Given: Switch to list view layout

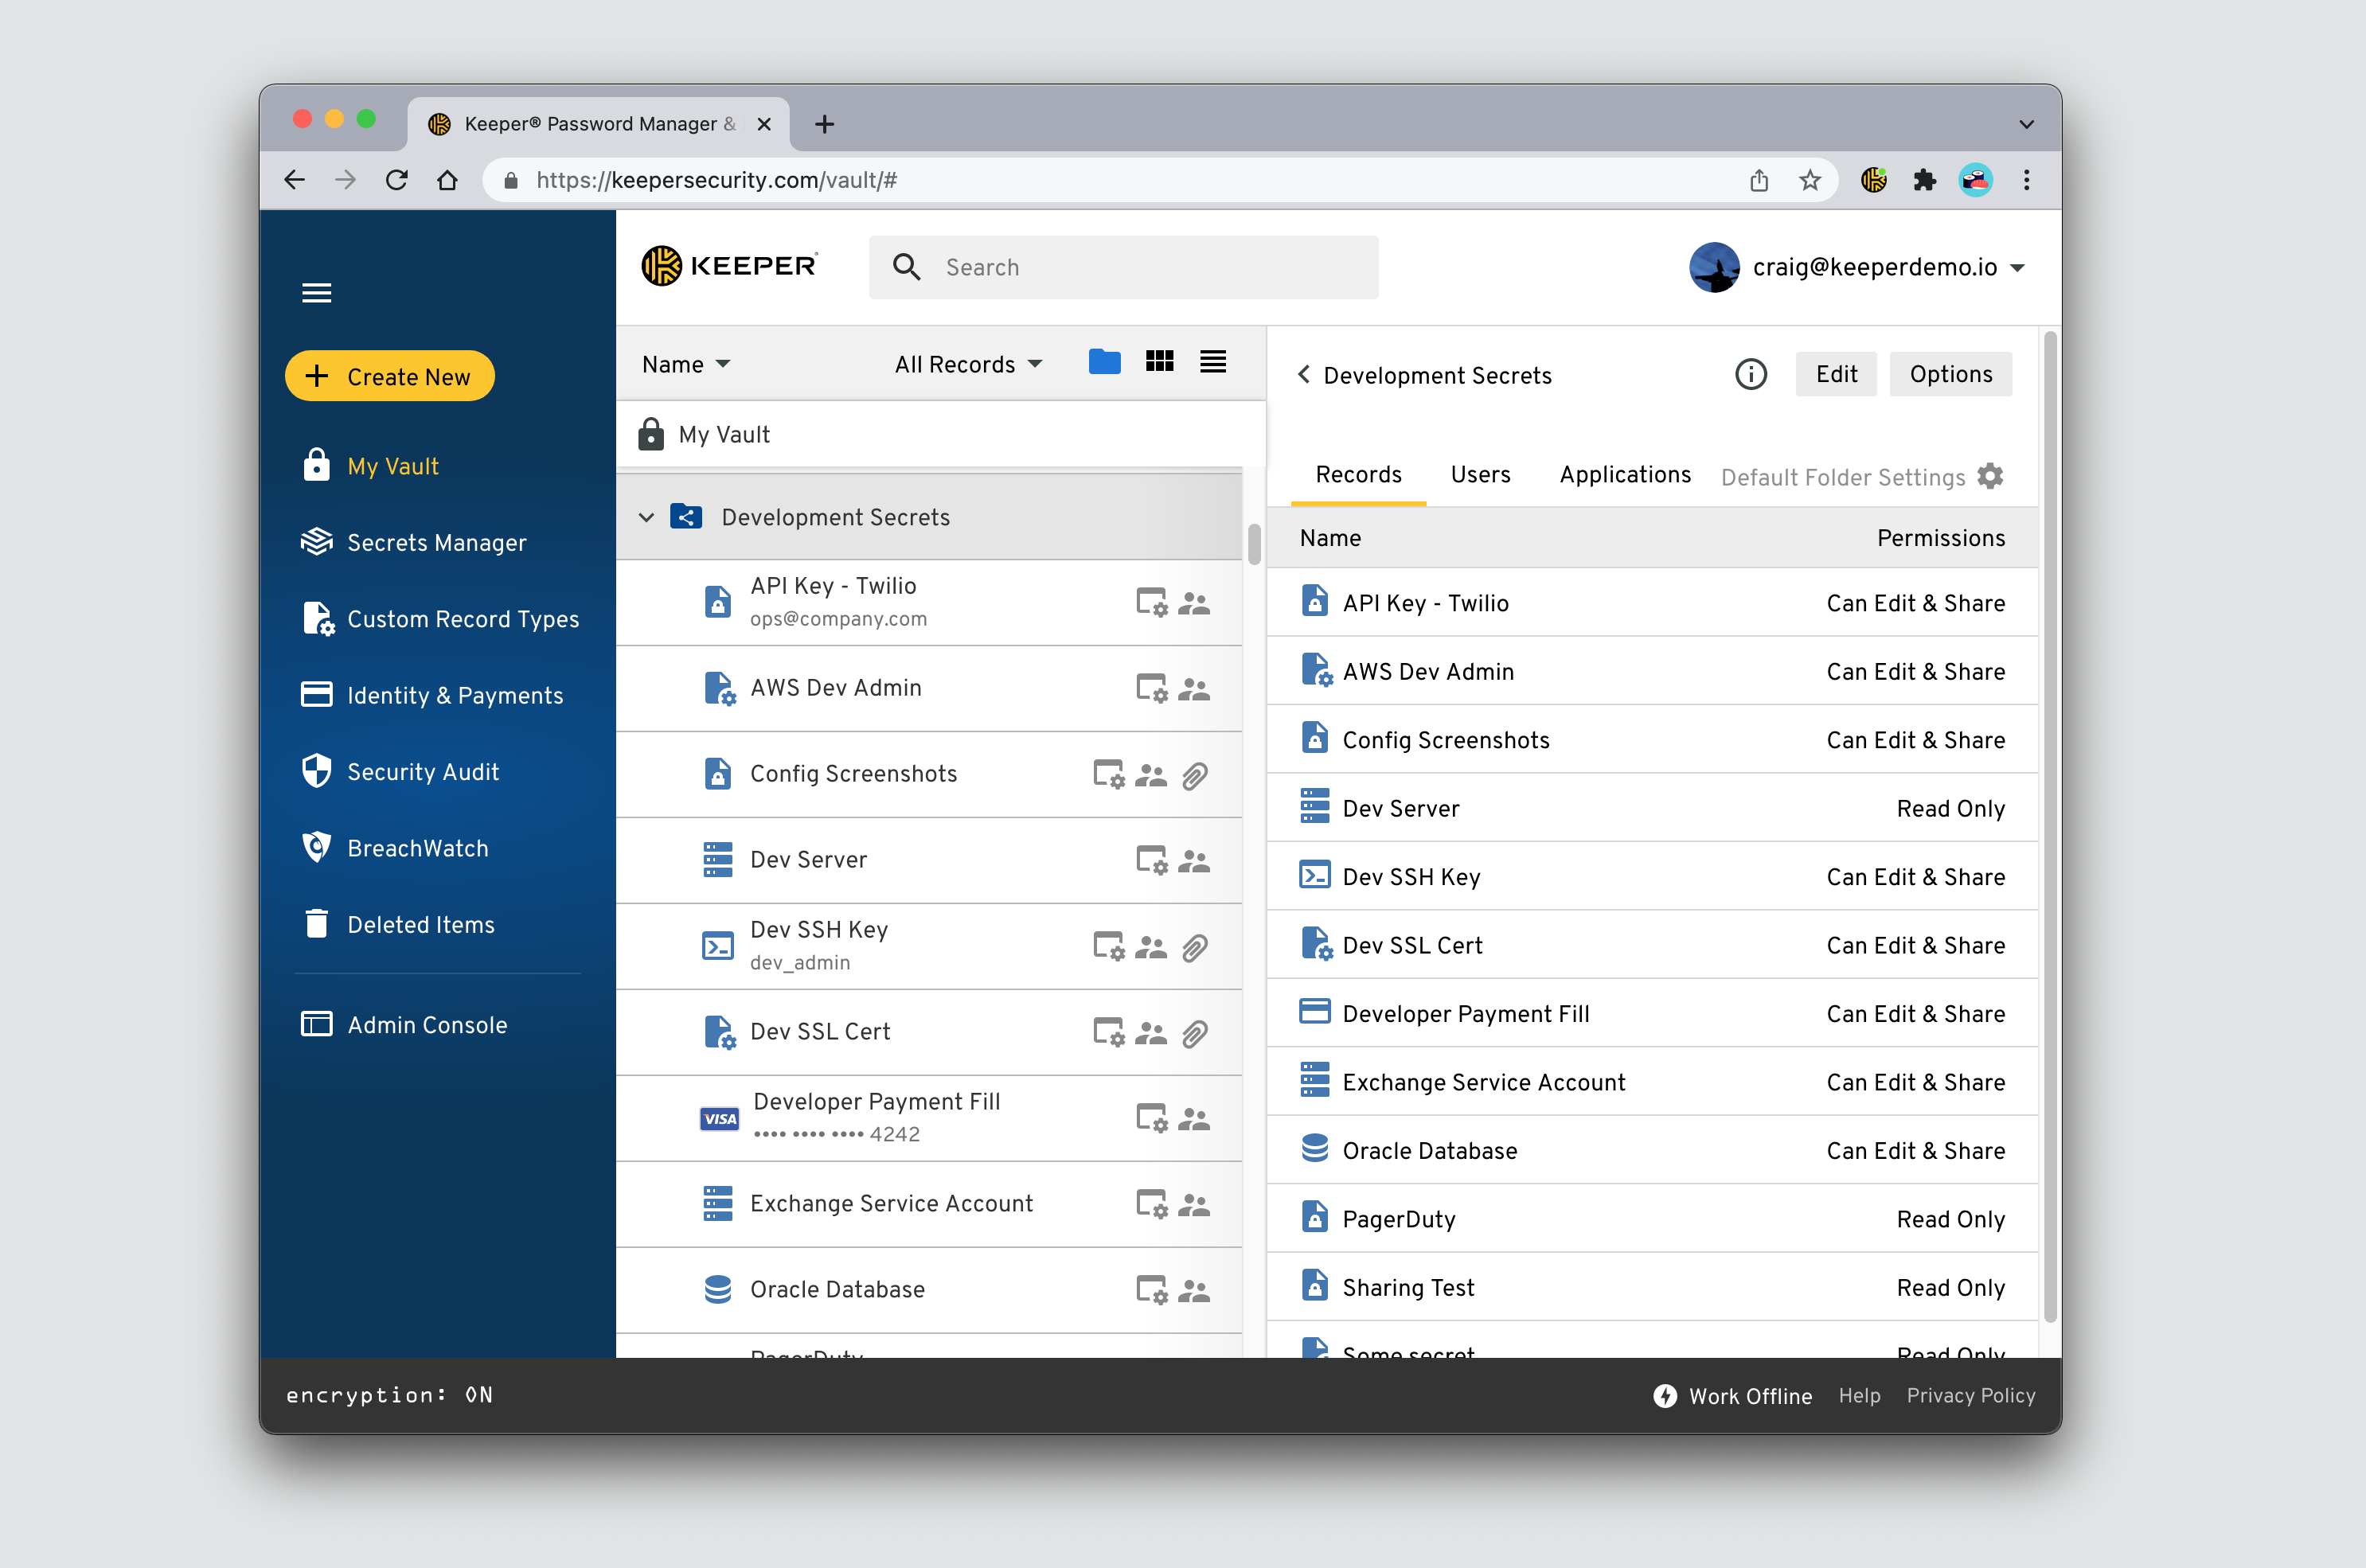Looking at the screenshot, I should click(x=1212, y=362).
